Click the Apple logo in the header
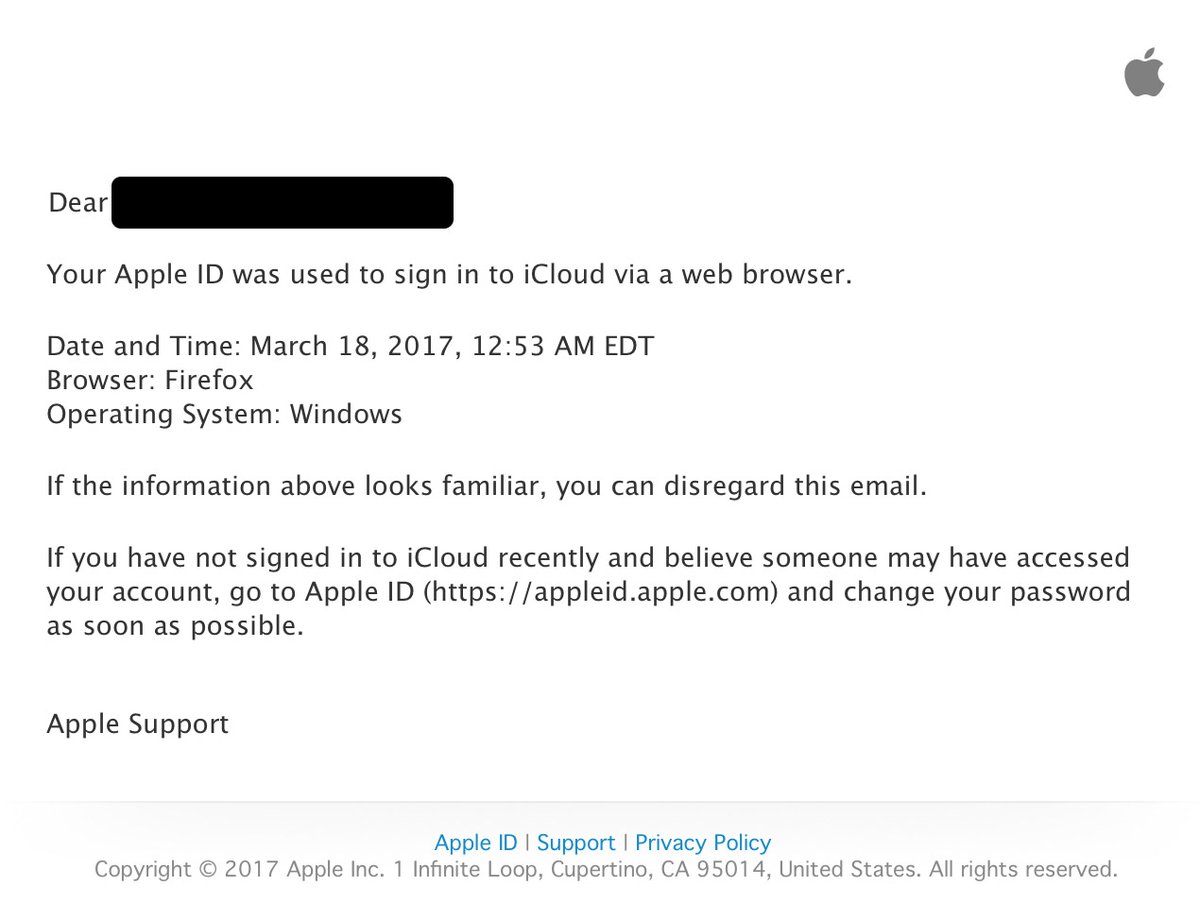The image size is (1200, 920). pyautogui.click(x=1144, y=71)
